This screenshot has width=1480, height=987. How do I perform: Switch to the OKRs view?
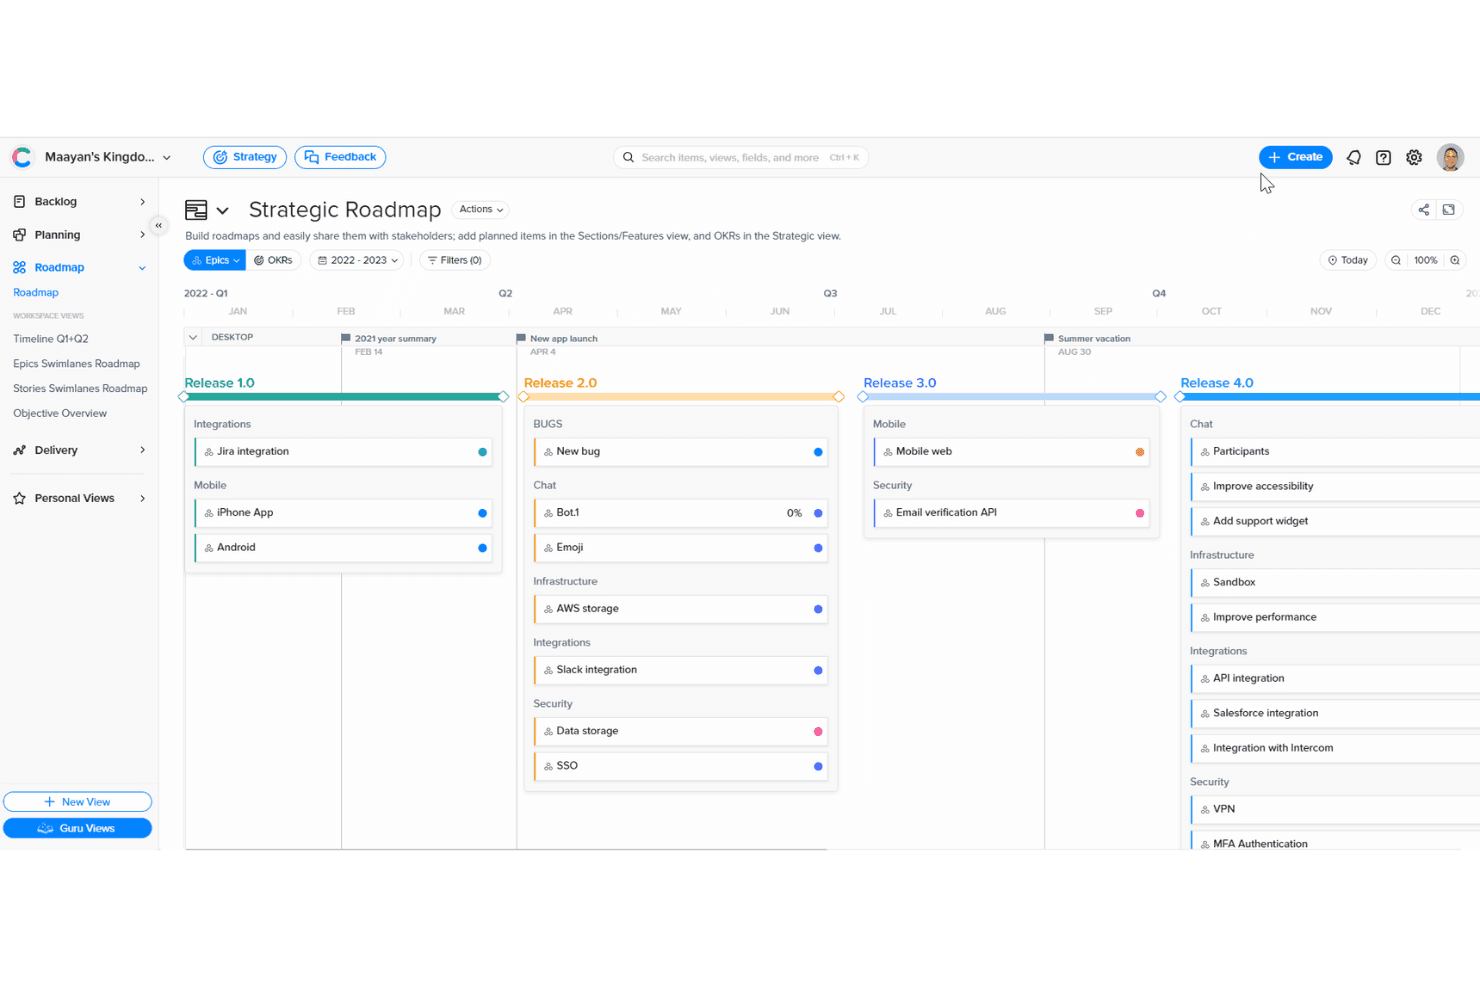coord(273,260)
